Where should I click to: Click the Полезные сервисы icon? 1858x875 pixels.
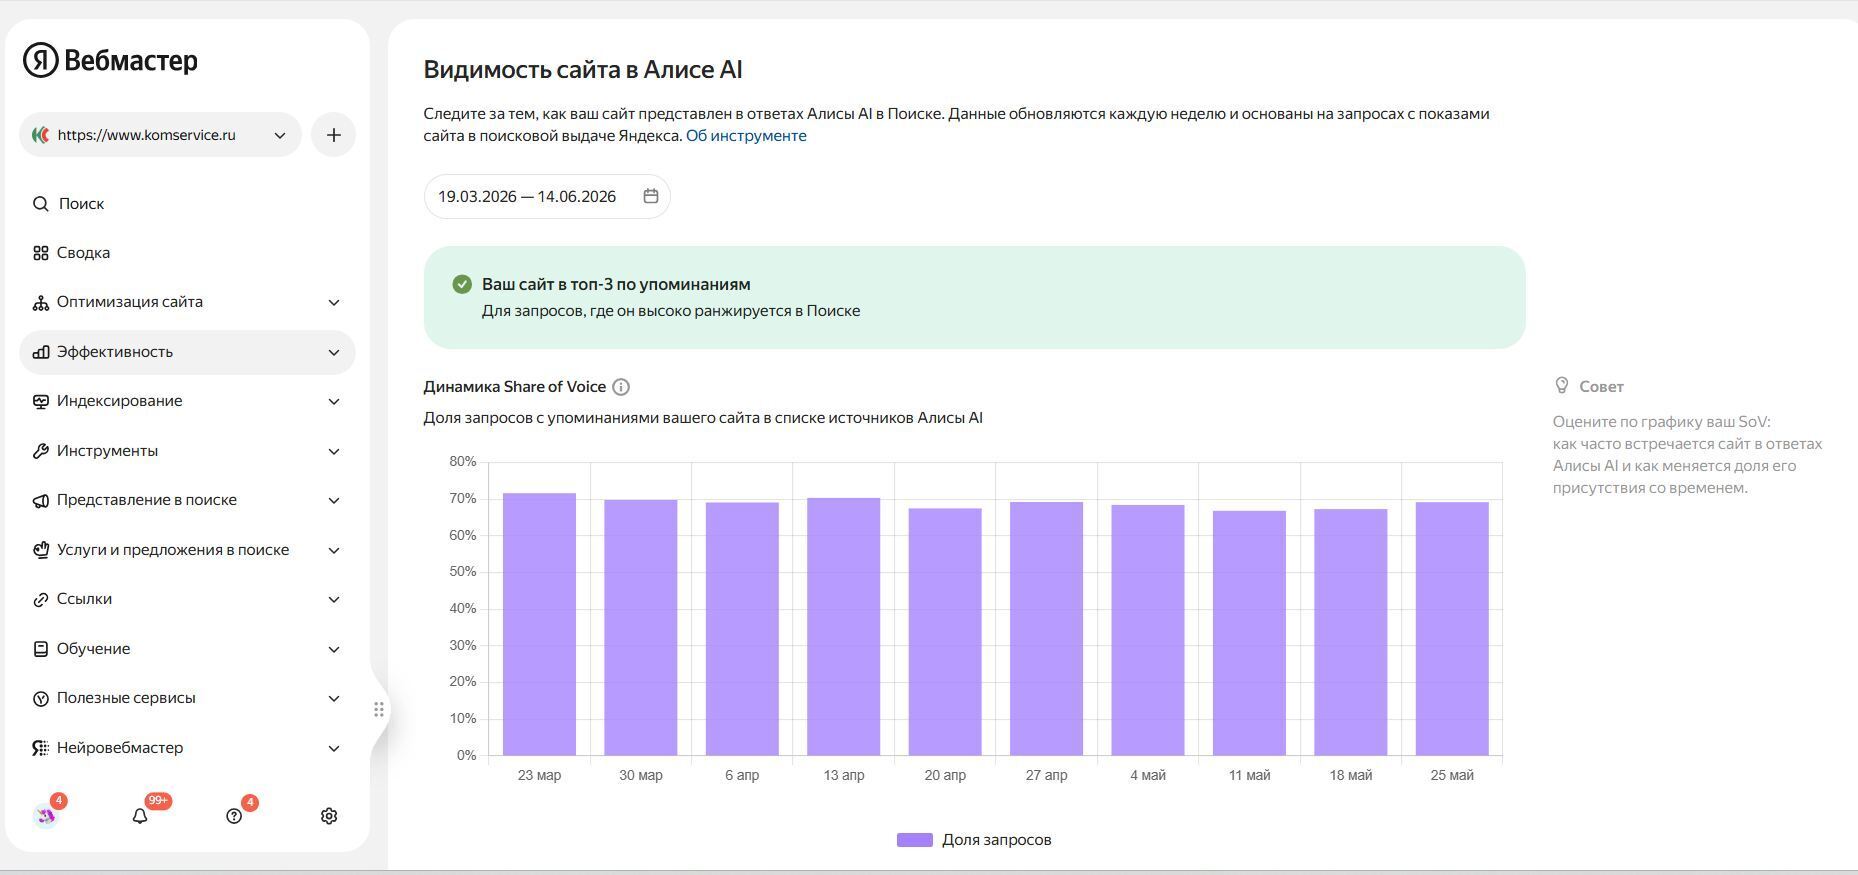click(x=40, y=698)
